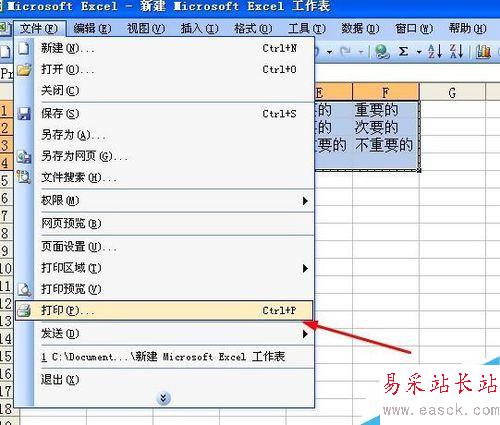The image size is (500, 425).
Task: Click the redo arrow toolbar icon
Action: [345, 52]
